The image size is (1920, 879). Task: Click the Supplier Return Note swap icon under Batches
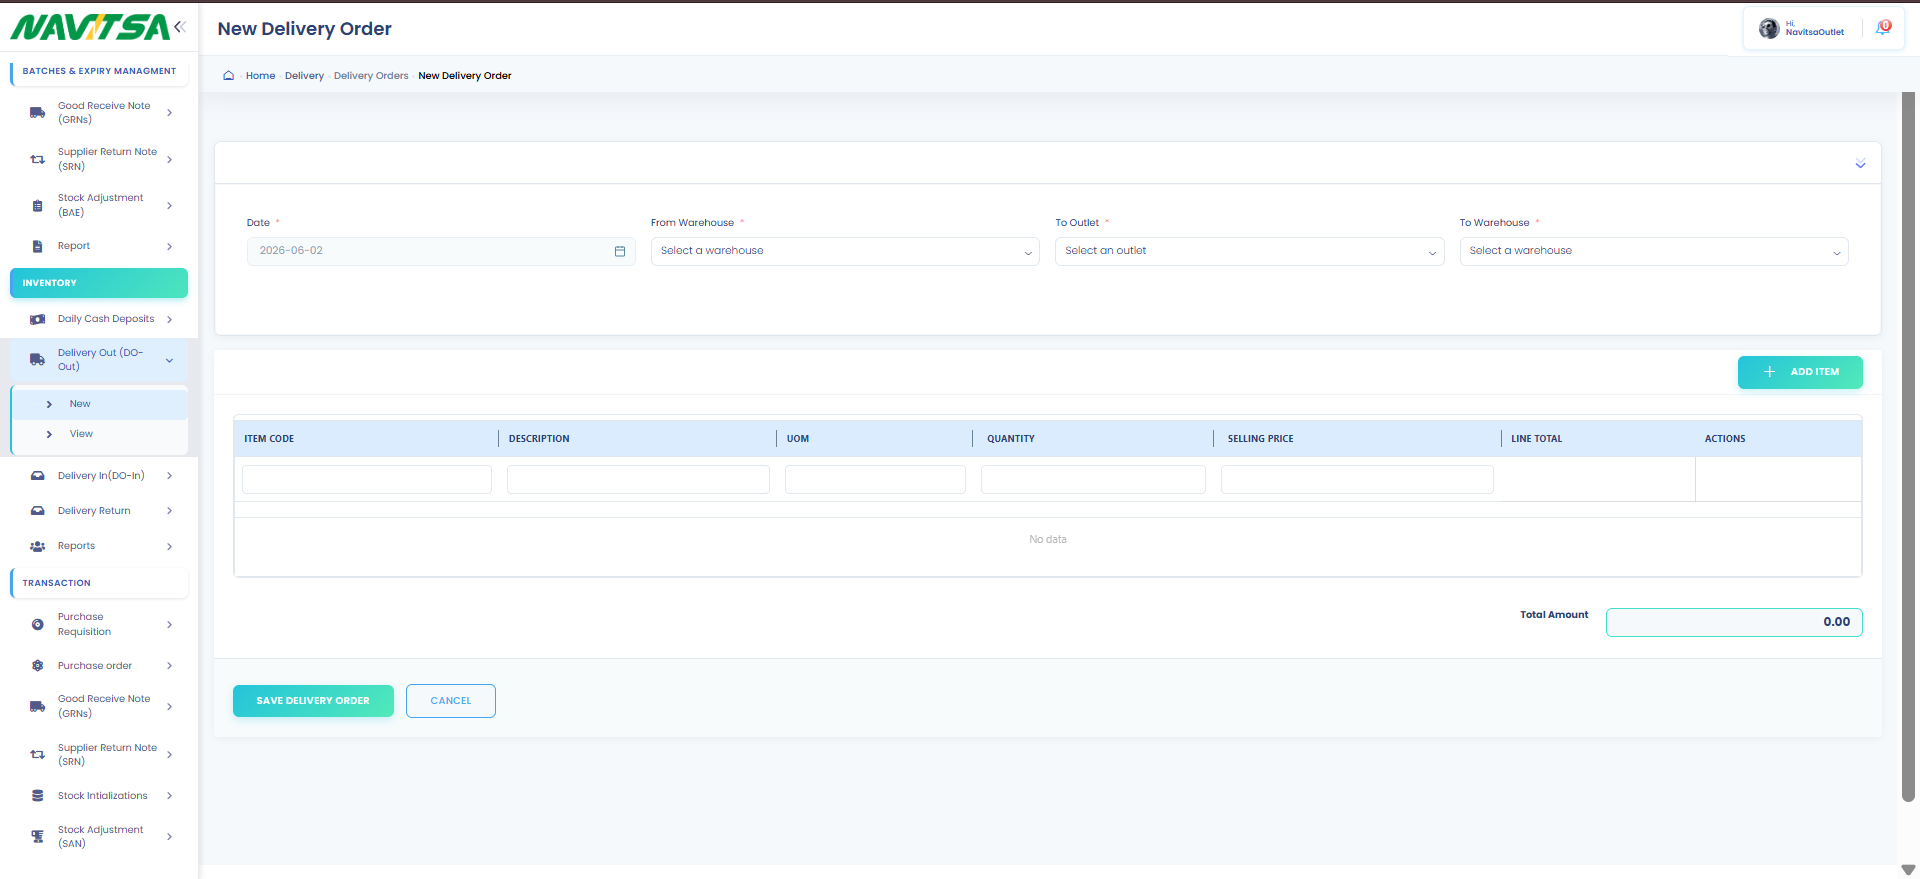coord(37,159)
